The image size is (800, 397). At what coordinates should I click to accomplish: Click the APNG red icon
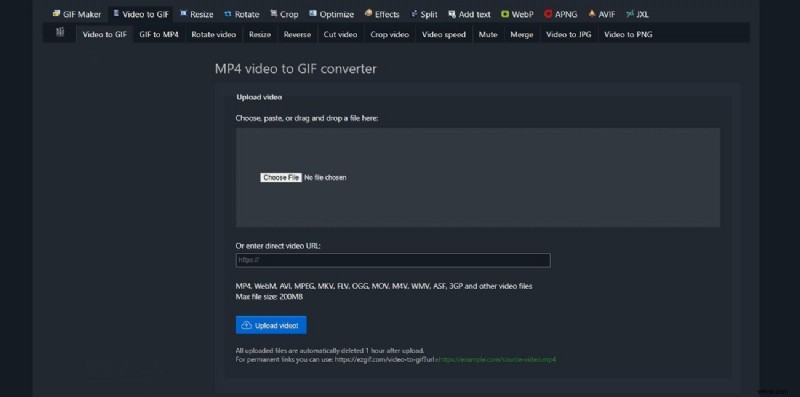548,14
